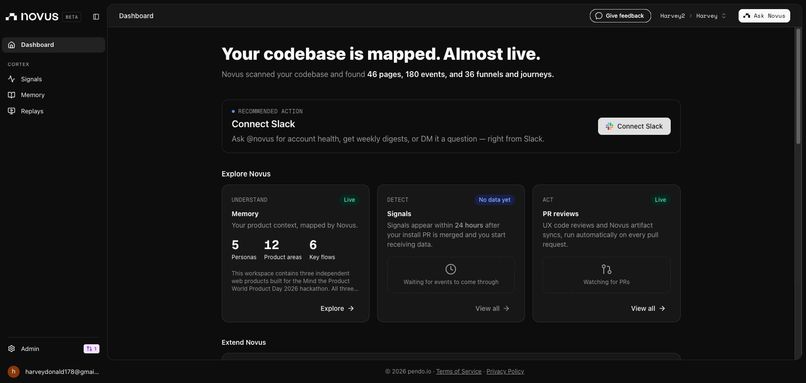806x383 pixels.
Task: Click the Admin gear icon
Action: point(12,349)
